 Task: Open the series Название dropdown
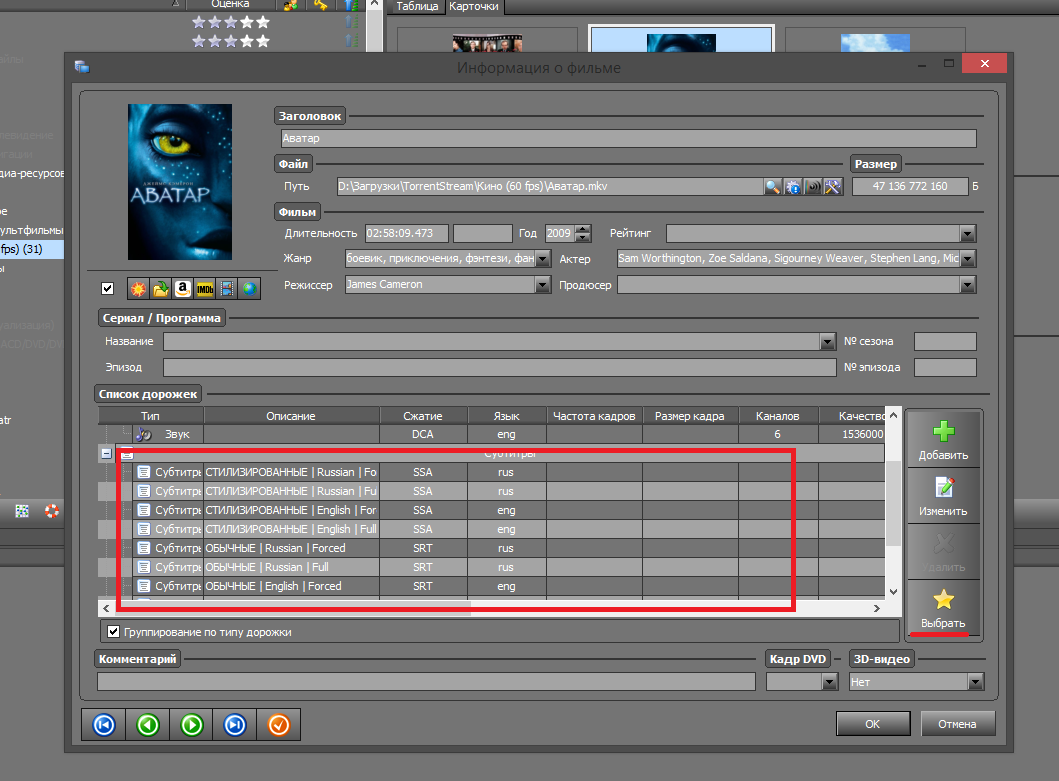point(827,342)
